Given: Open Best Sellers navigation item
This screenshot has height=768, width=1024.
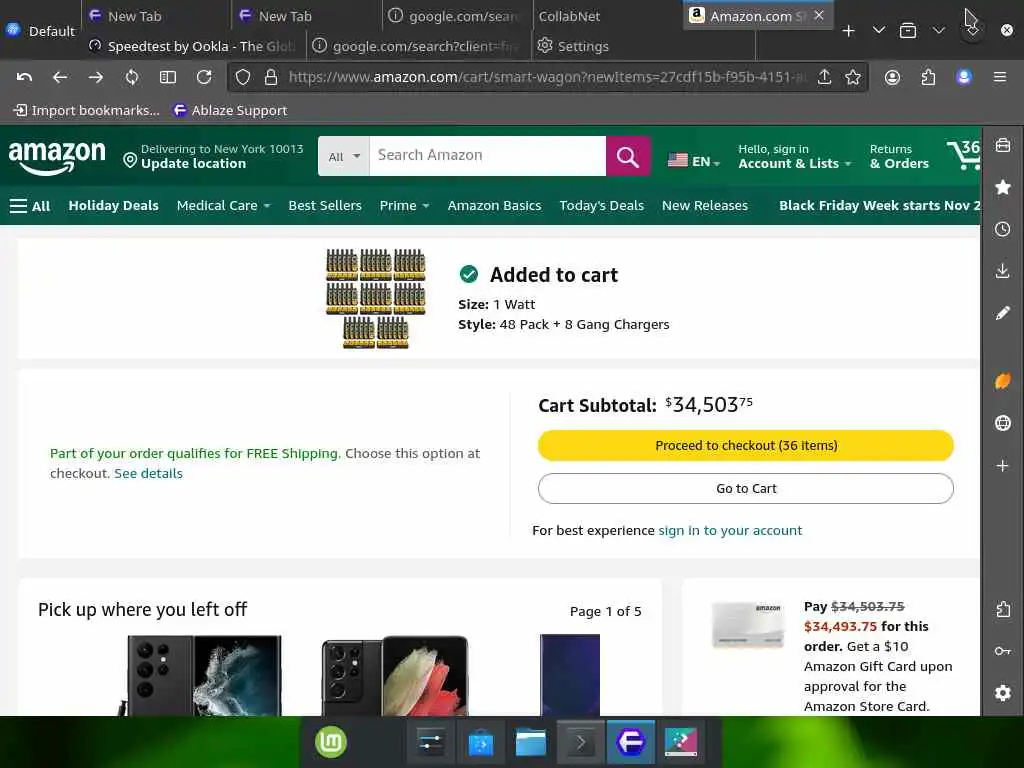Looking at the screenshot, I should click(x=325, y=206).
